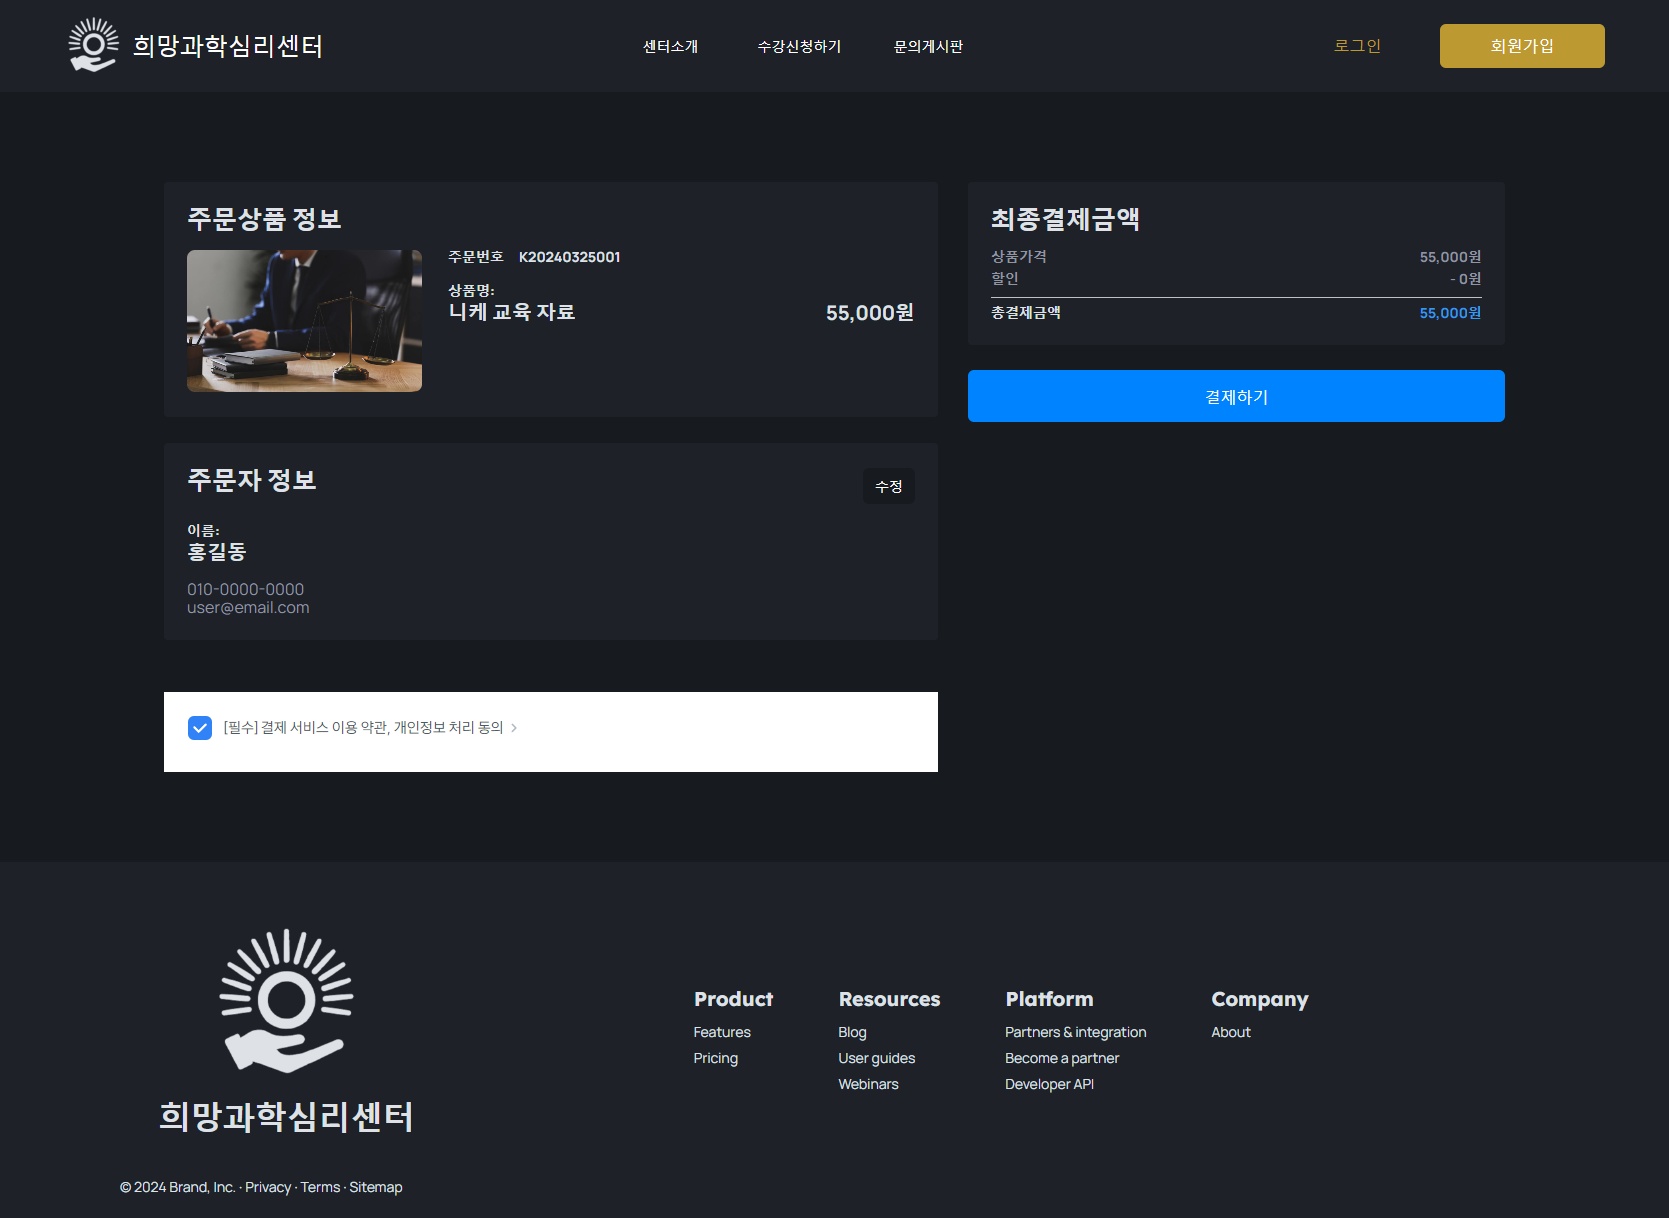Click the large footer sun-and-hand logo

[x=286, y=1001]
